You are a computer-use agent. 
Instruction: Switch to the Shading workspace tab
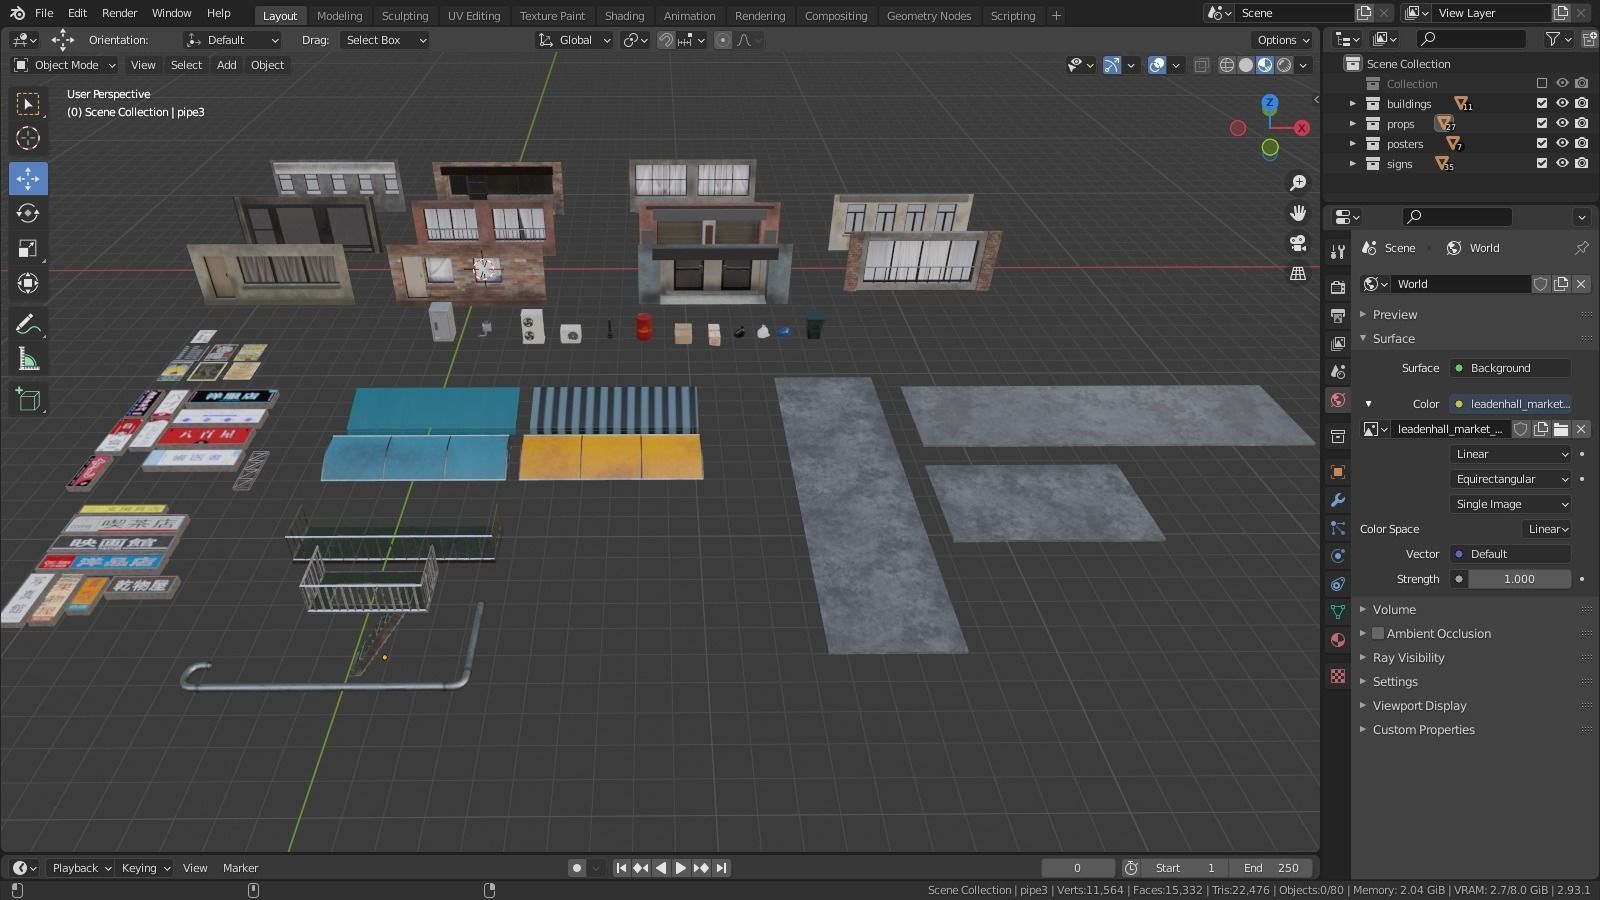pos(624,15)
